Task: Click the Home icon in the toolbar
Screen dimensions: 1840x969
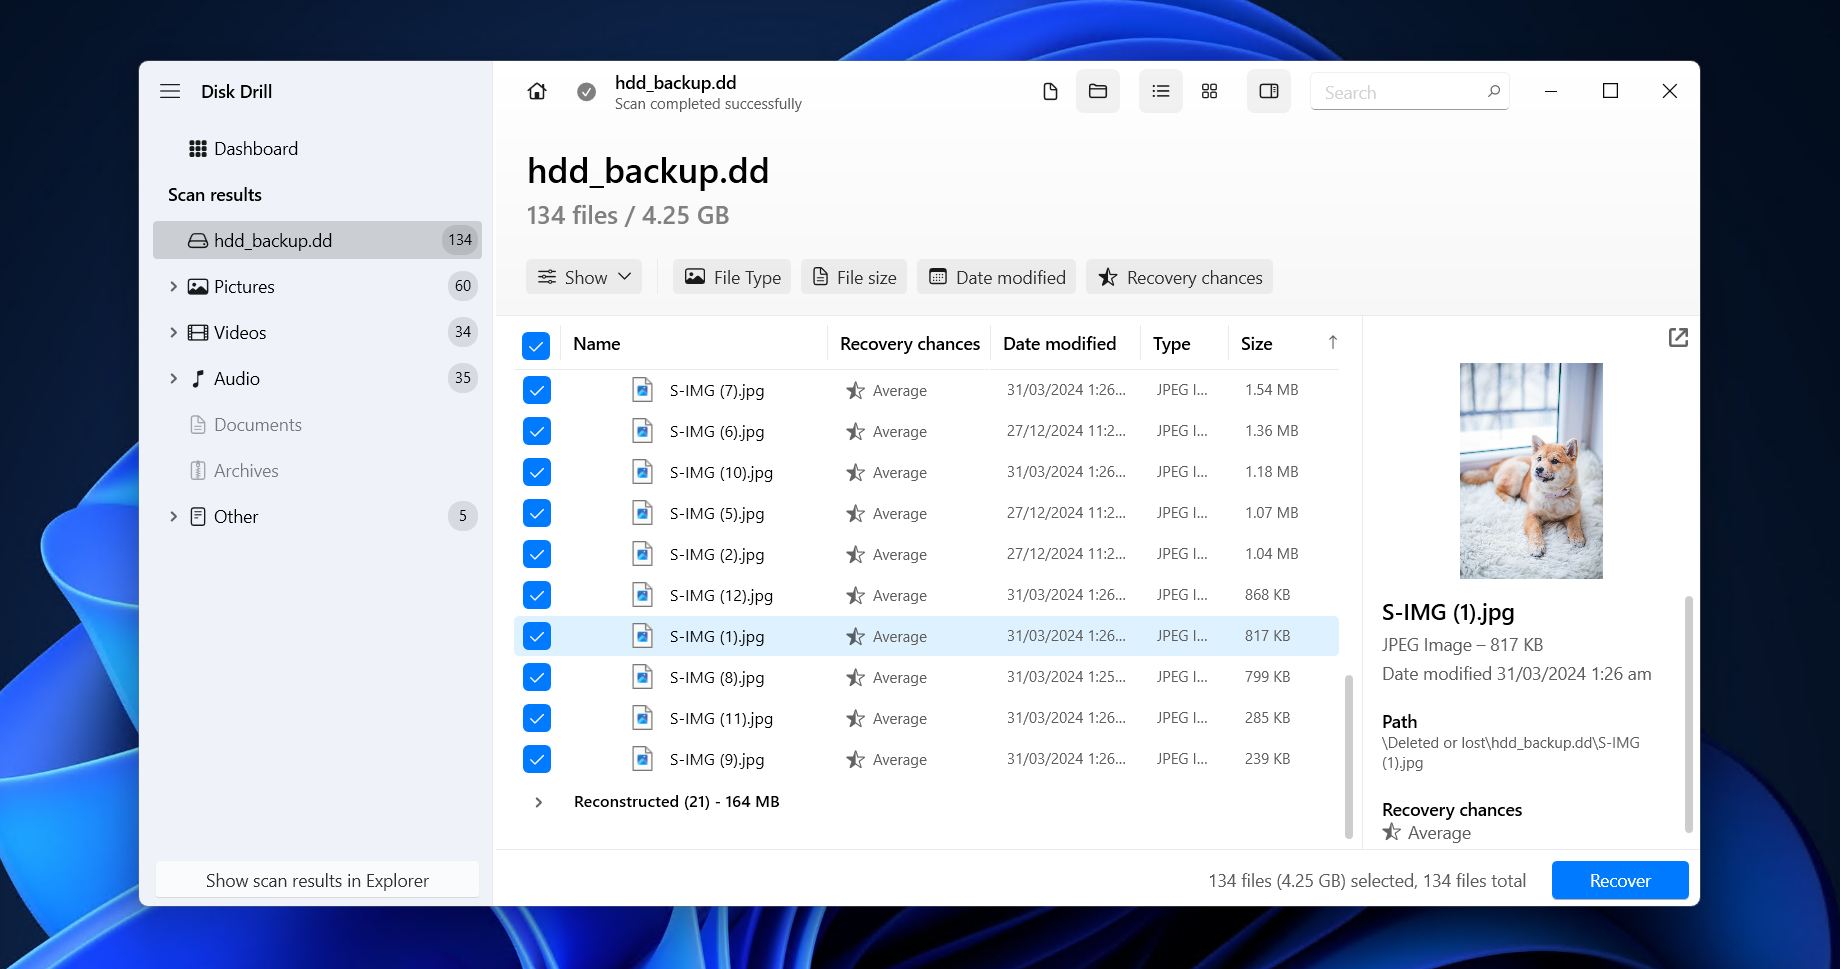Action: click(x=537, y=92)
